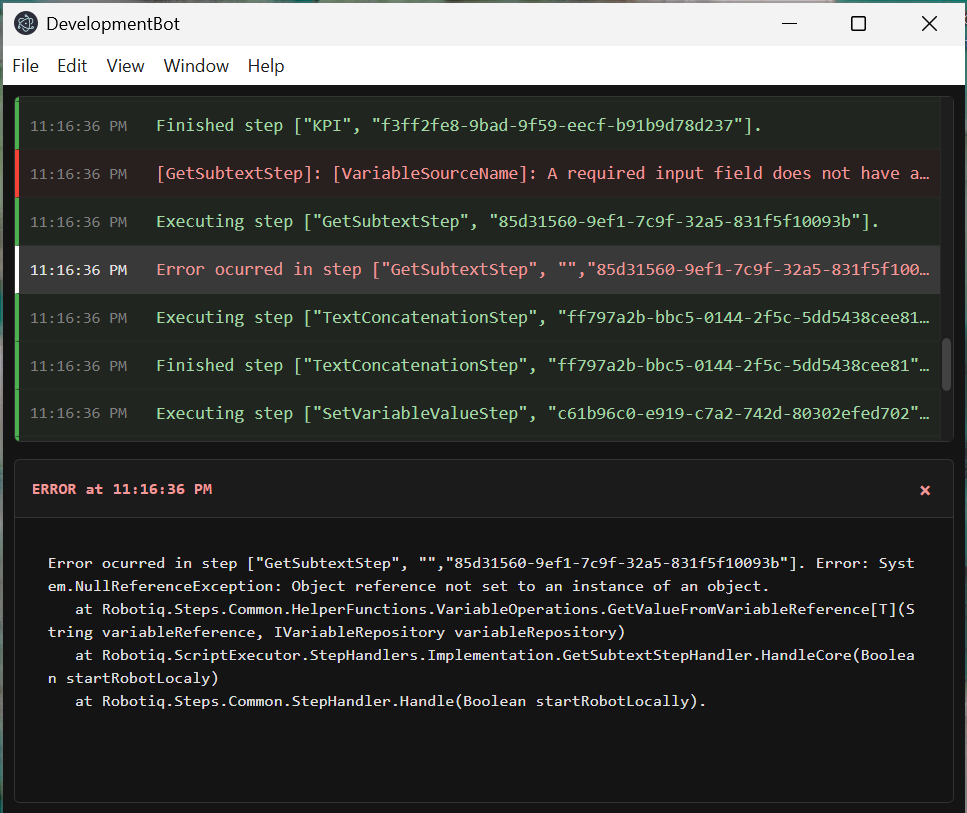
Task: Select the 'Executing step GetSubtextStep' log entry
Action: [517, 222]
